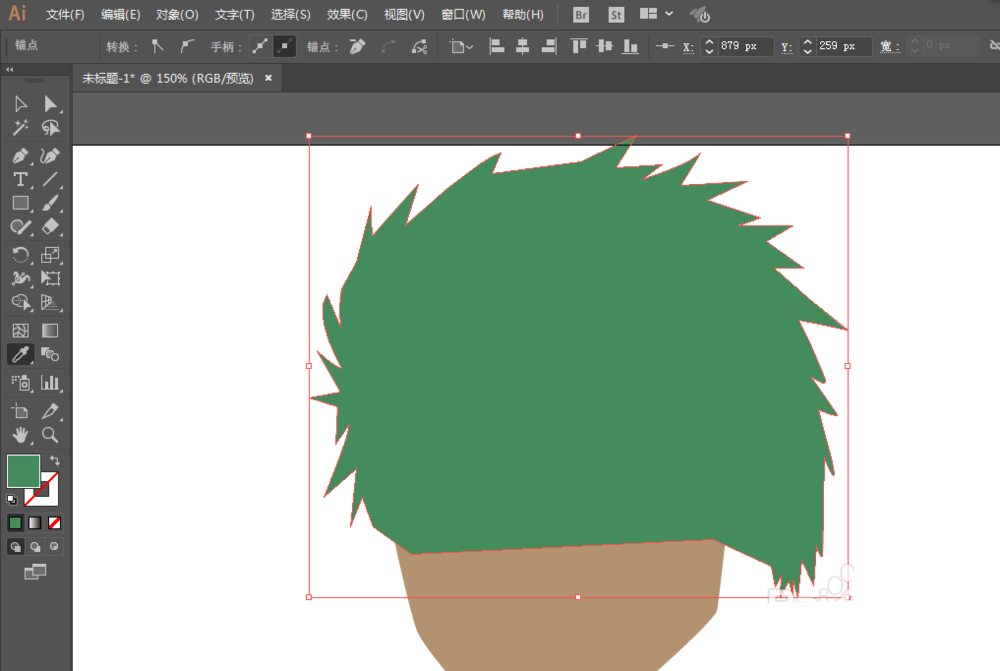Image resolution: width=1000 pixels, height=671 pixels.
Task: Open the 文件(F) menu
Action: coord(65,15)
